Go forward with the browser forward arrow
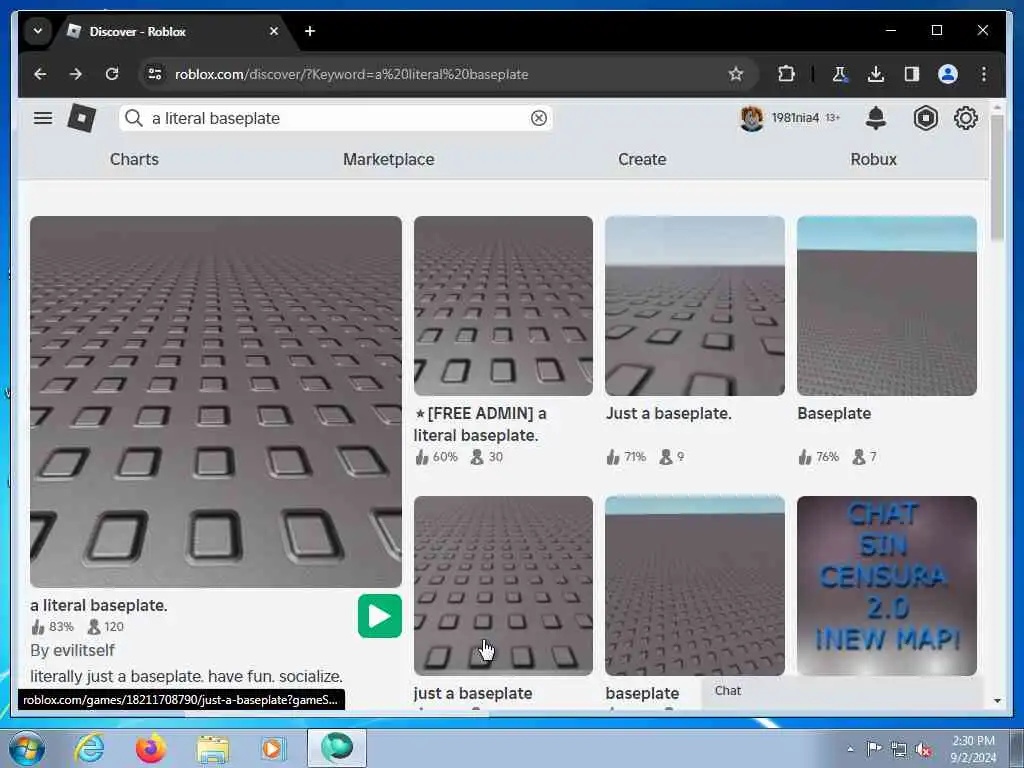 pyautogui.click(x=76, y=74)
